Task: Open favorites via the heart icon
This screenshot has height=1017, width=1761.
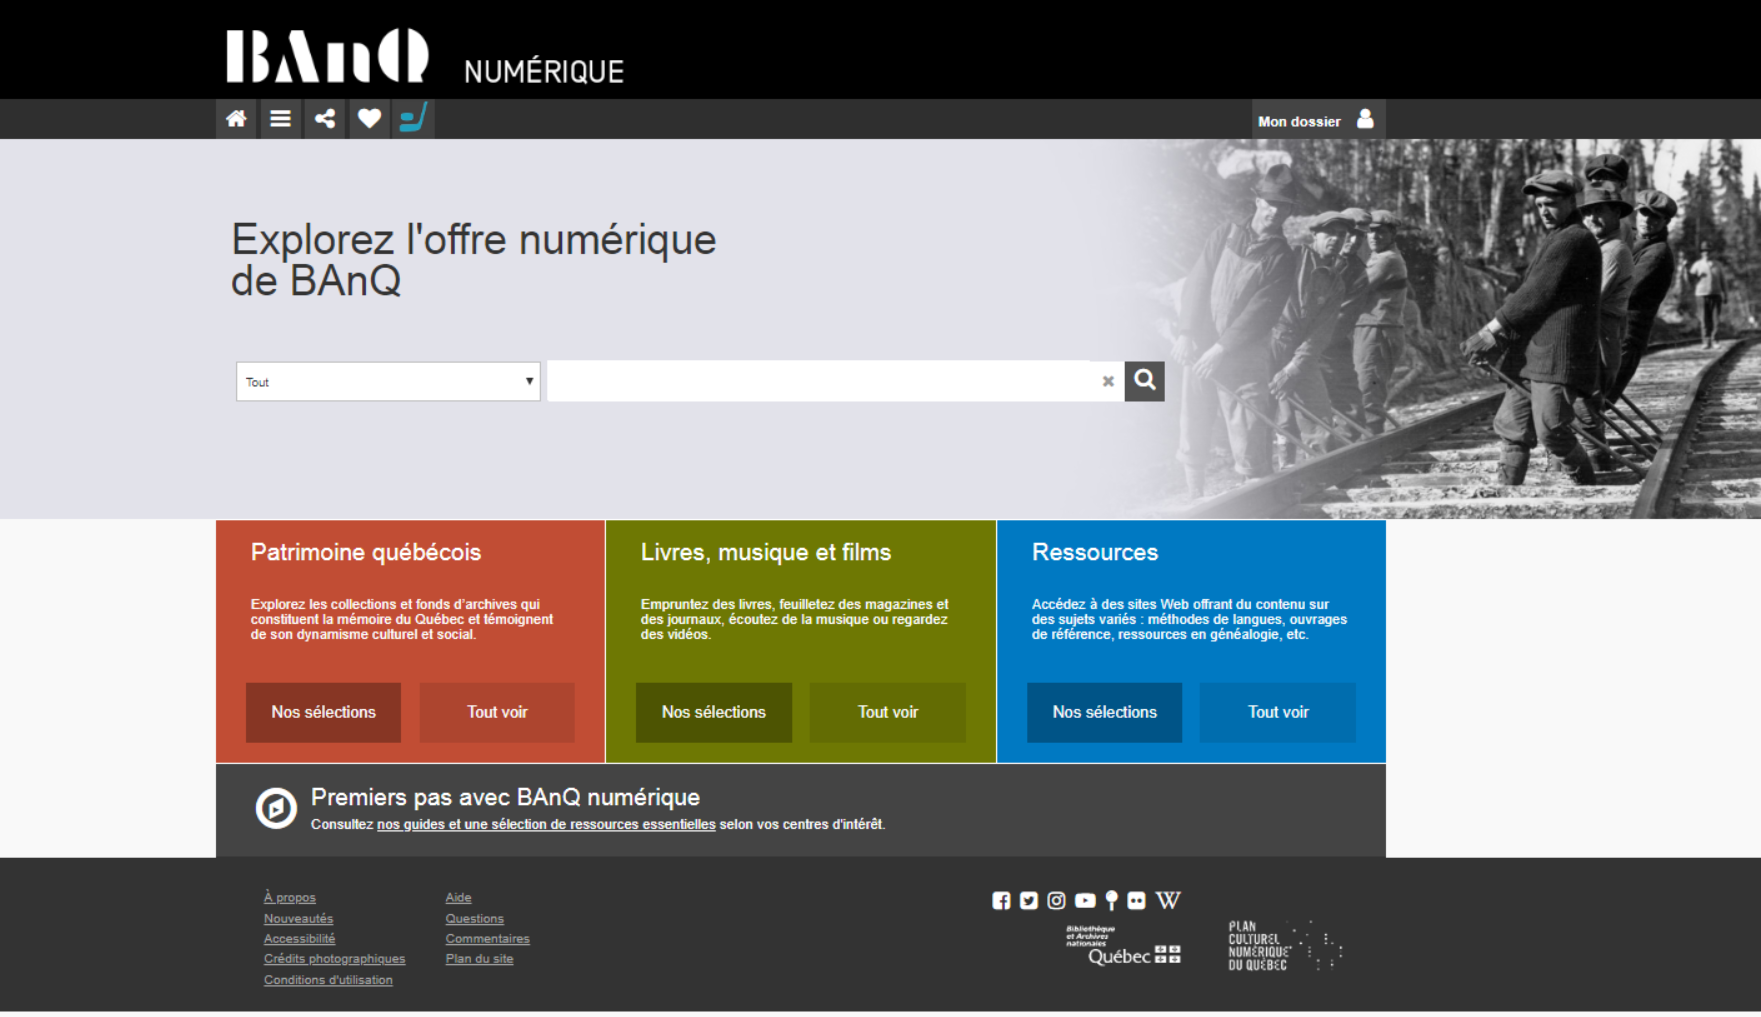Action: (x=368, y=118)
